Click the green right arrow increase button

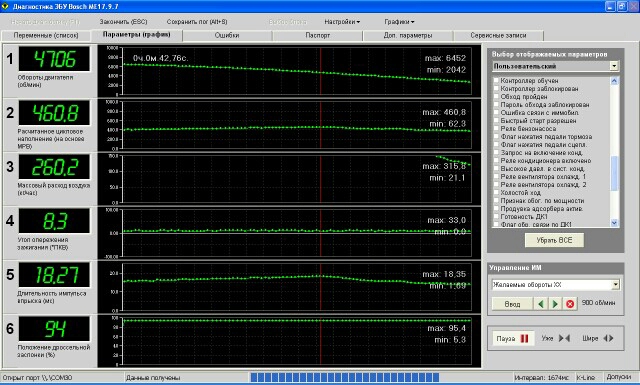click(555, 304)
